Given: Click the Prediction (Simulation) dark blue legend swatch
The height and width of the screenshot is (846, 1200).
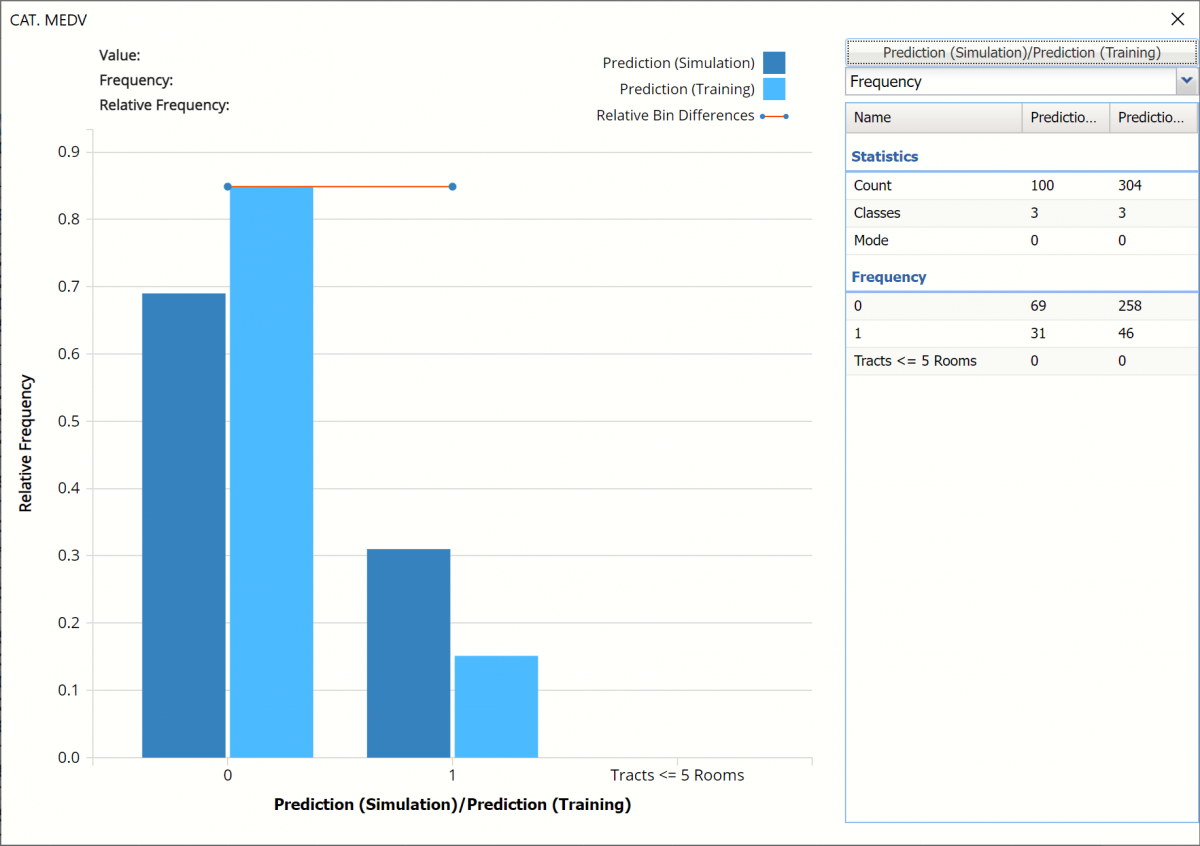Looking at the screenshot, I should pos(773,63).
